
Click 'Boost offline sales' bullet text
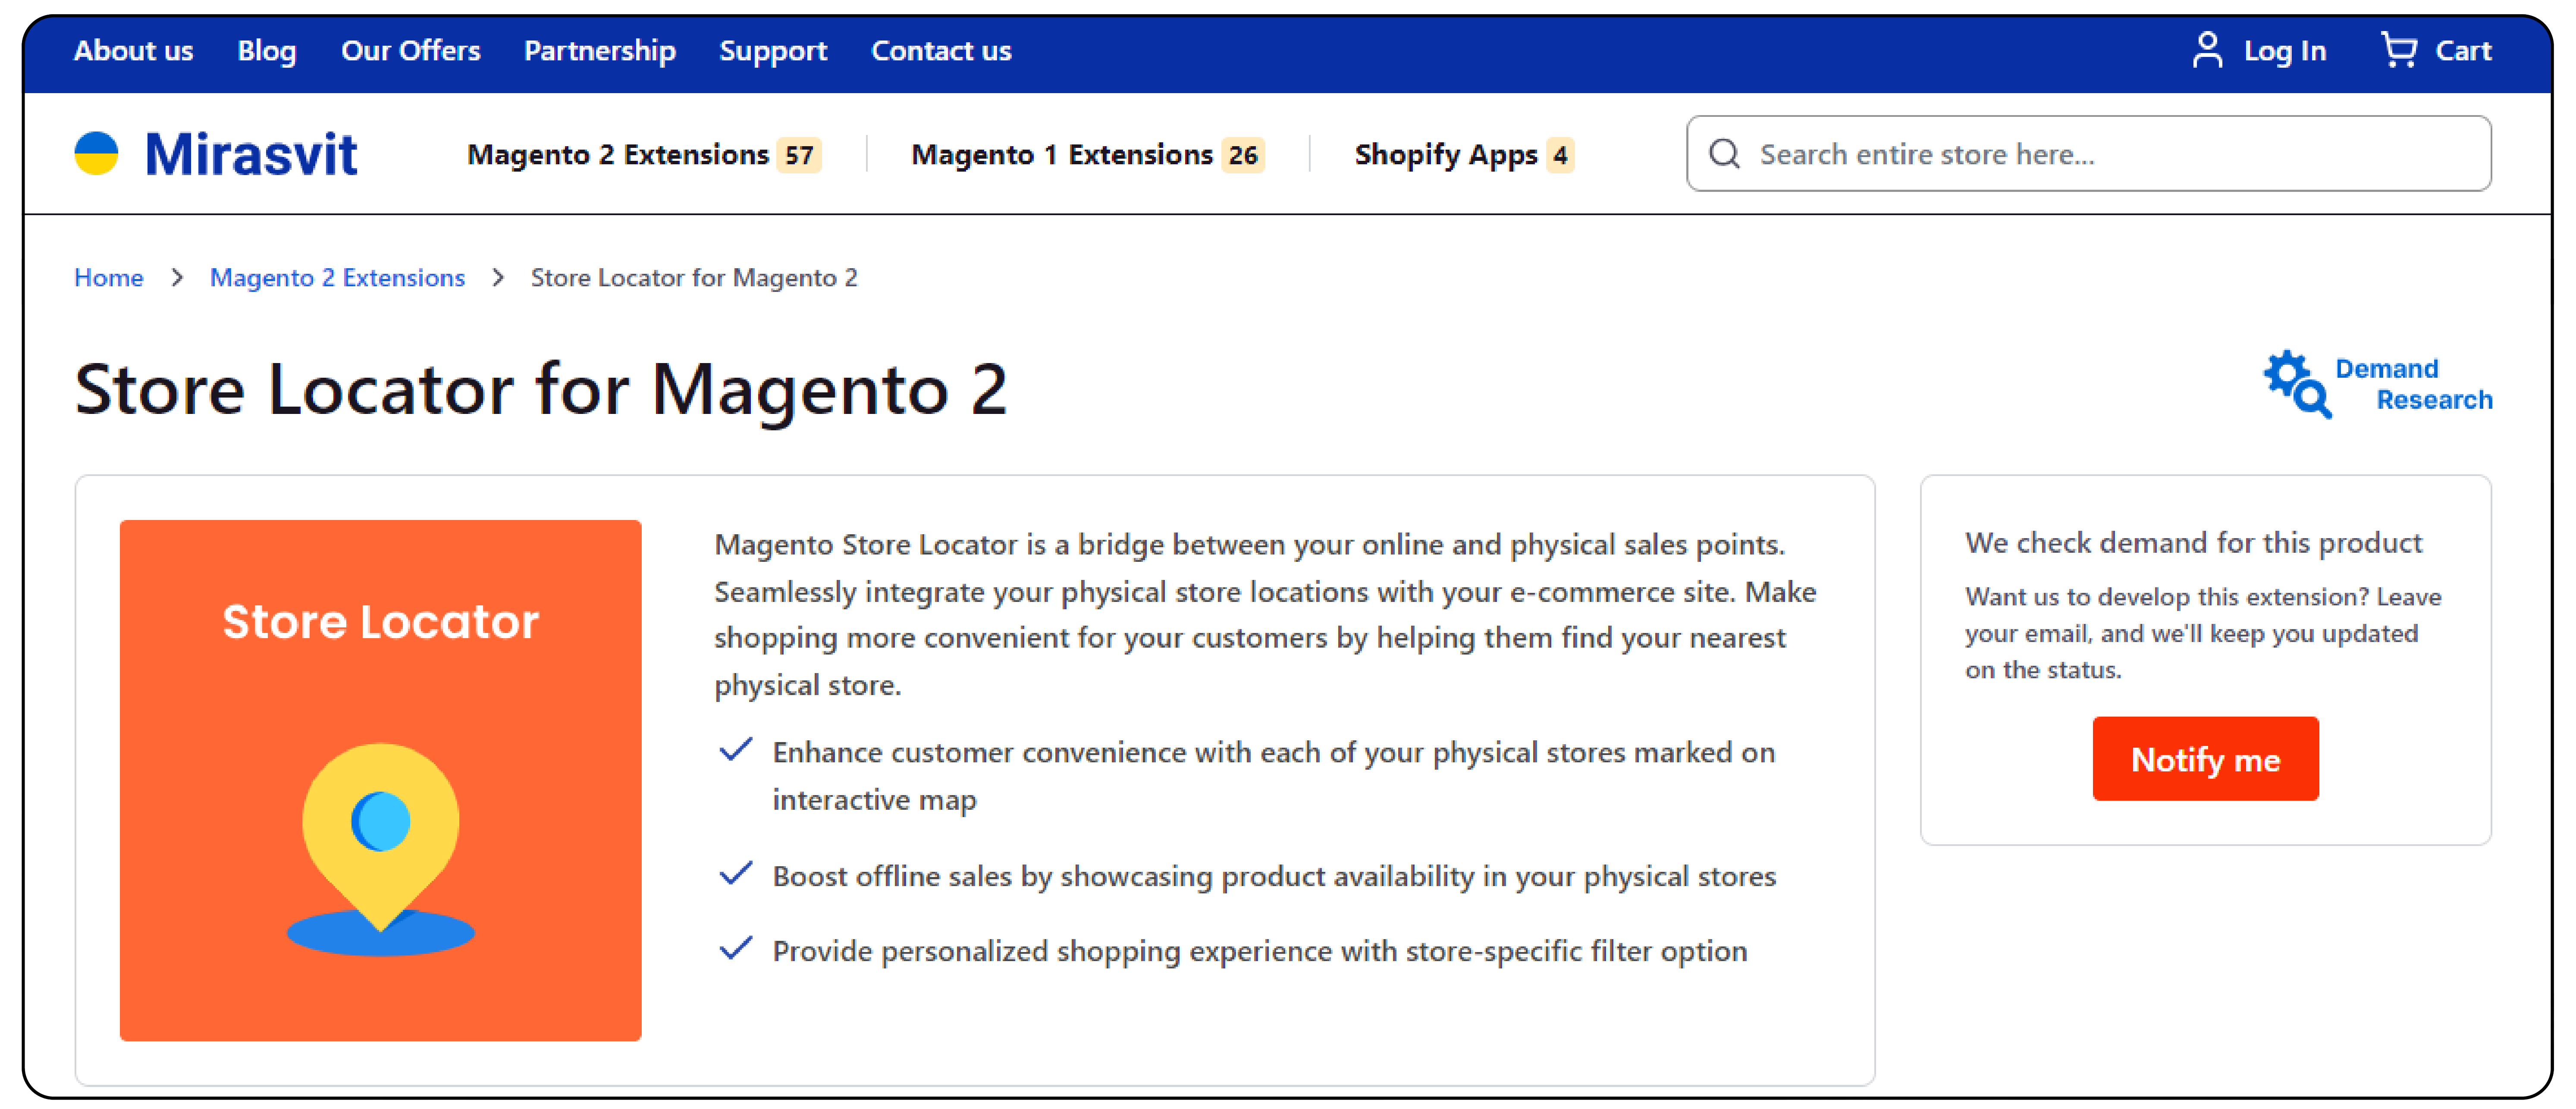(x=1274, y=876)
